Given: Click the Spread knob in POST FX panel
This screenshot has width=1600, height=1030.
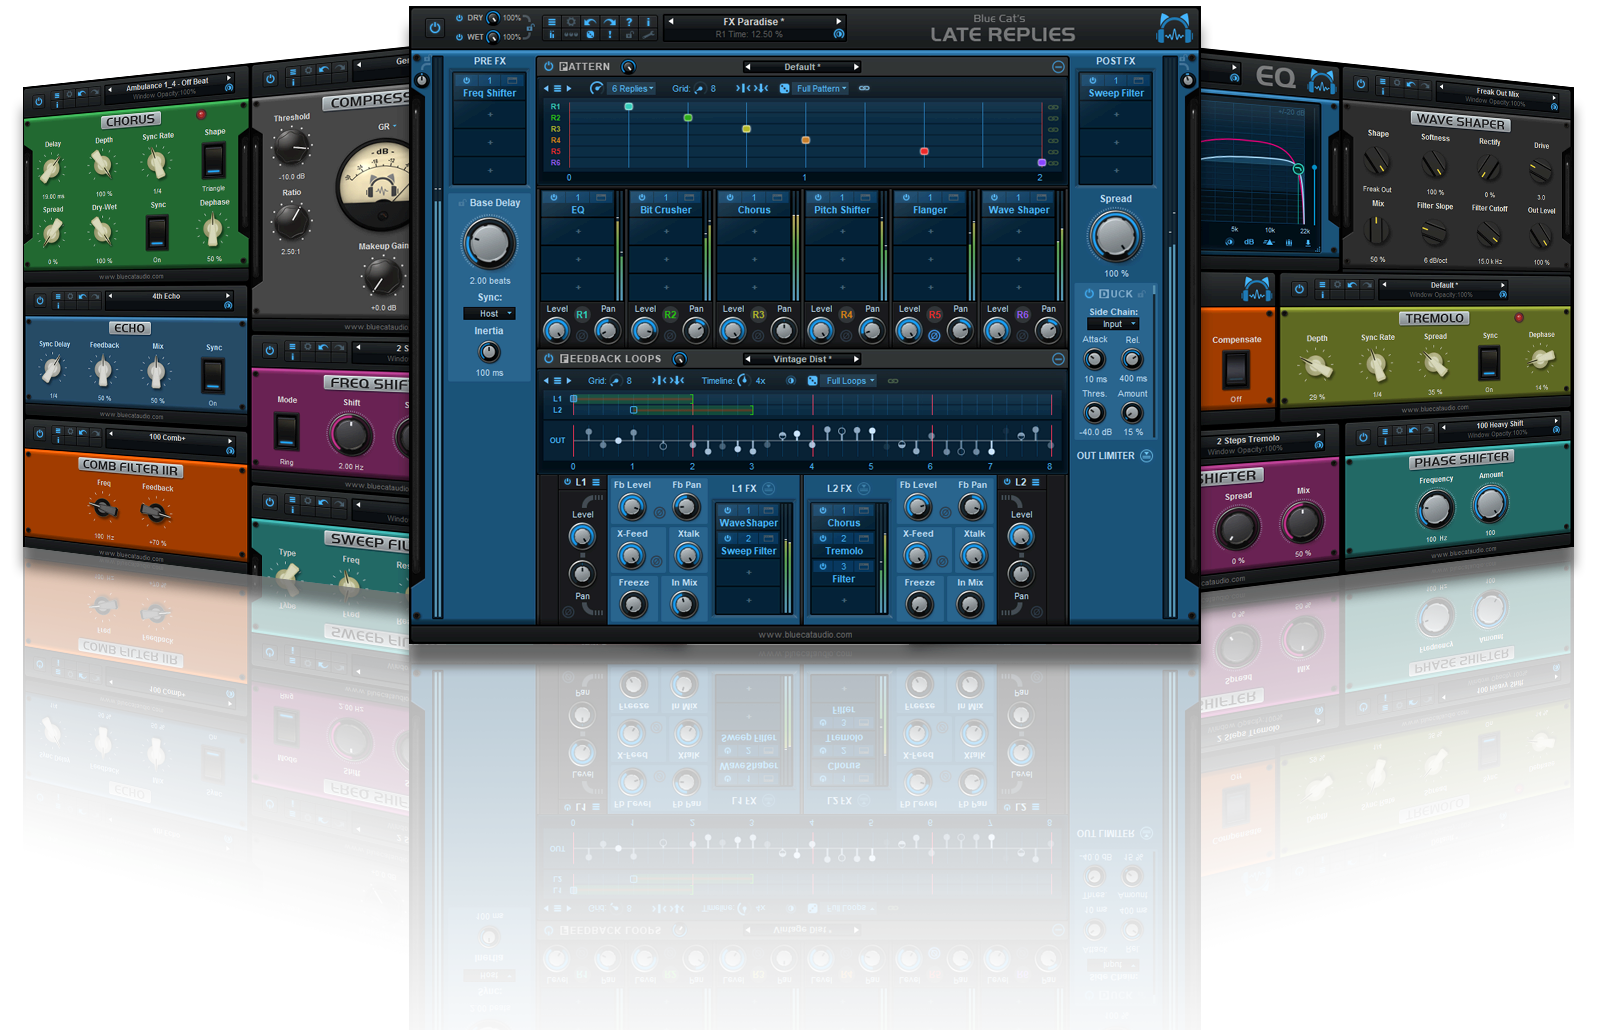Looking at the screenshot, I should (x=1115, y=237).
